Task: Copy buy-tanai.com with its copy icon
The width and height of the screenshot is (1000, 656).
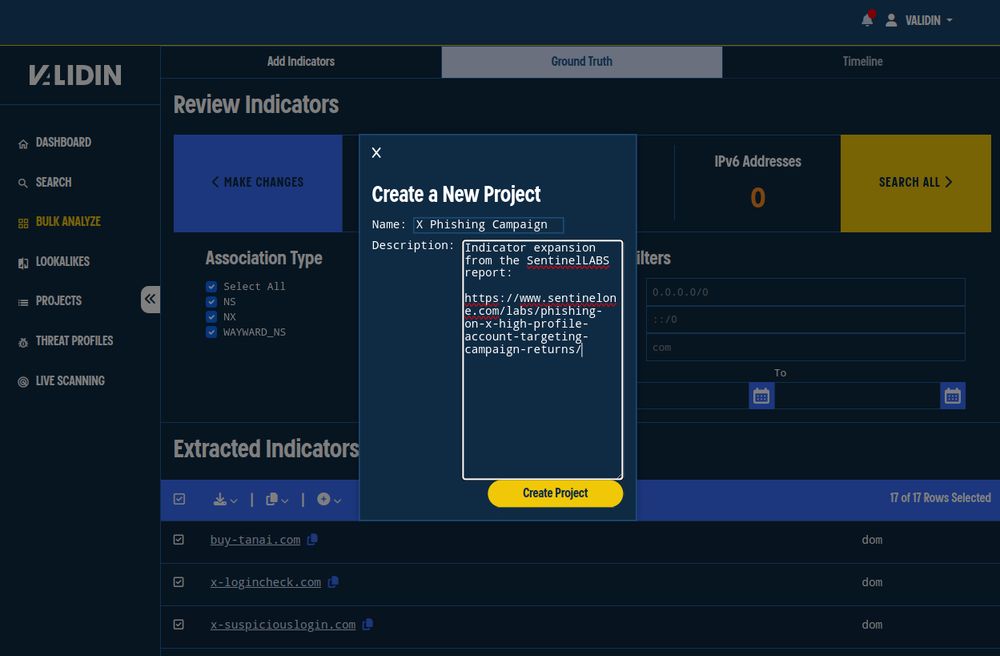Action: [x=312, y=539]
